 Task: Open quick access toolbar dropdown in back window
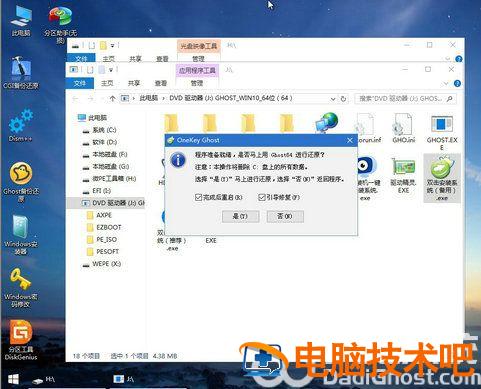[113, 45]
